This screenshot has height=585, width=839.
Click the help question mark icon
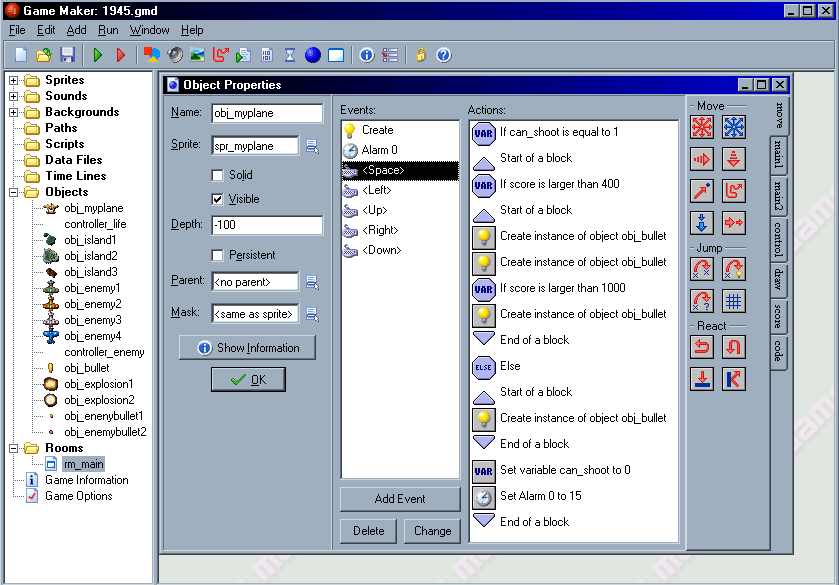pyautogui.click(x=444, y=55)
